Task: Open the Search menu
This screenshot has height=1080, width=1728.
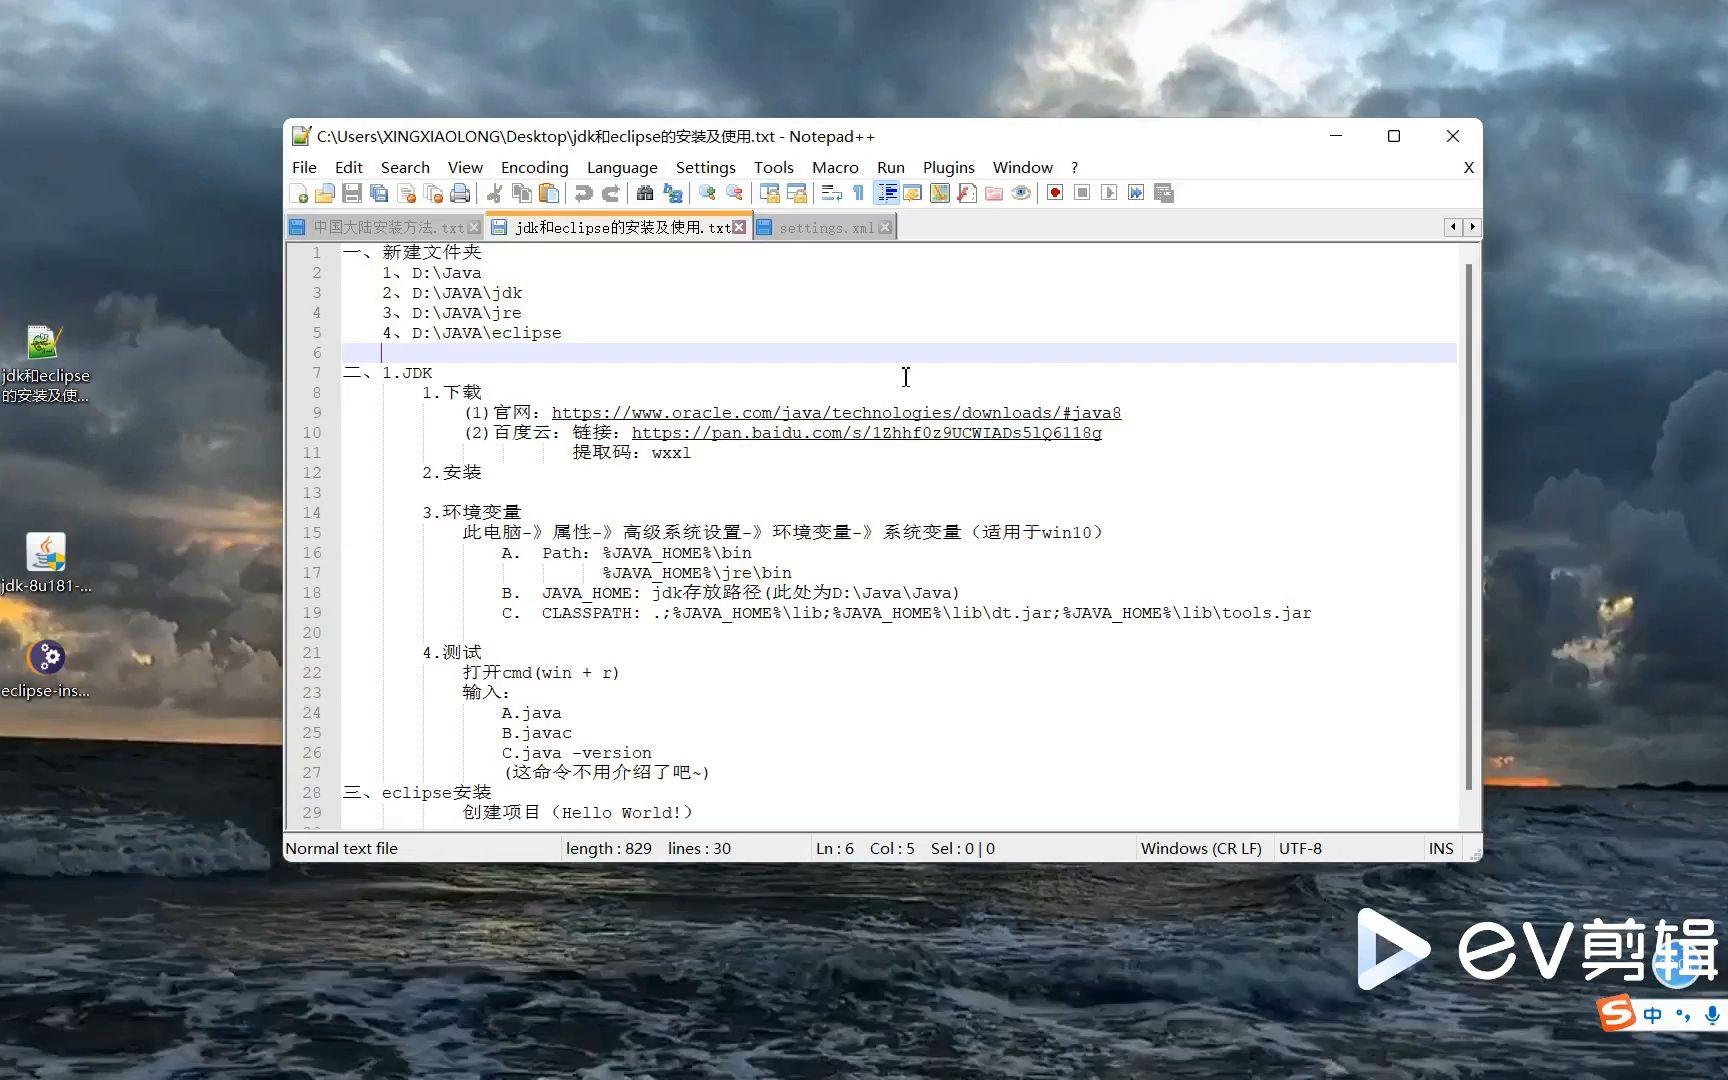Action: click(x=405, y=167)
